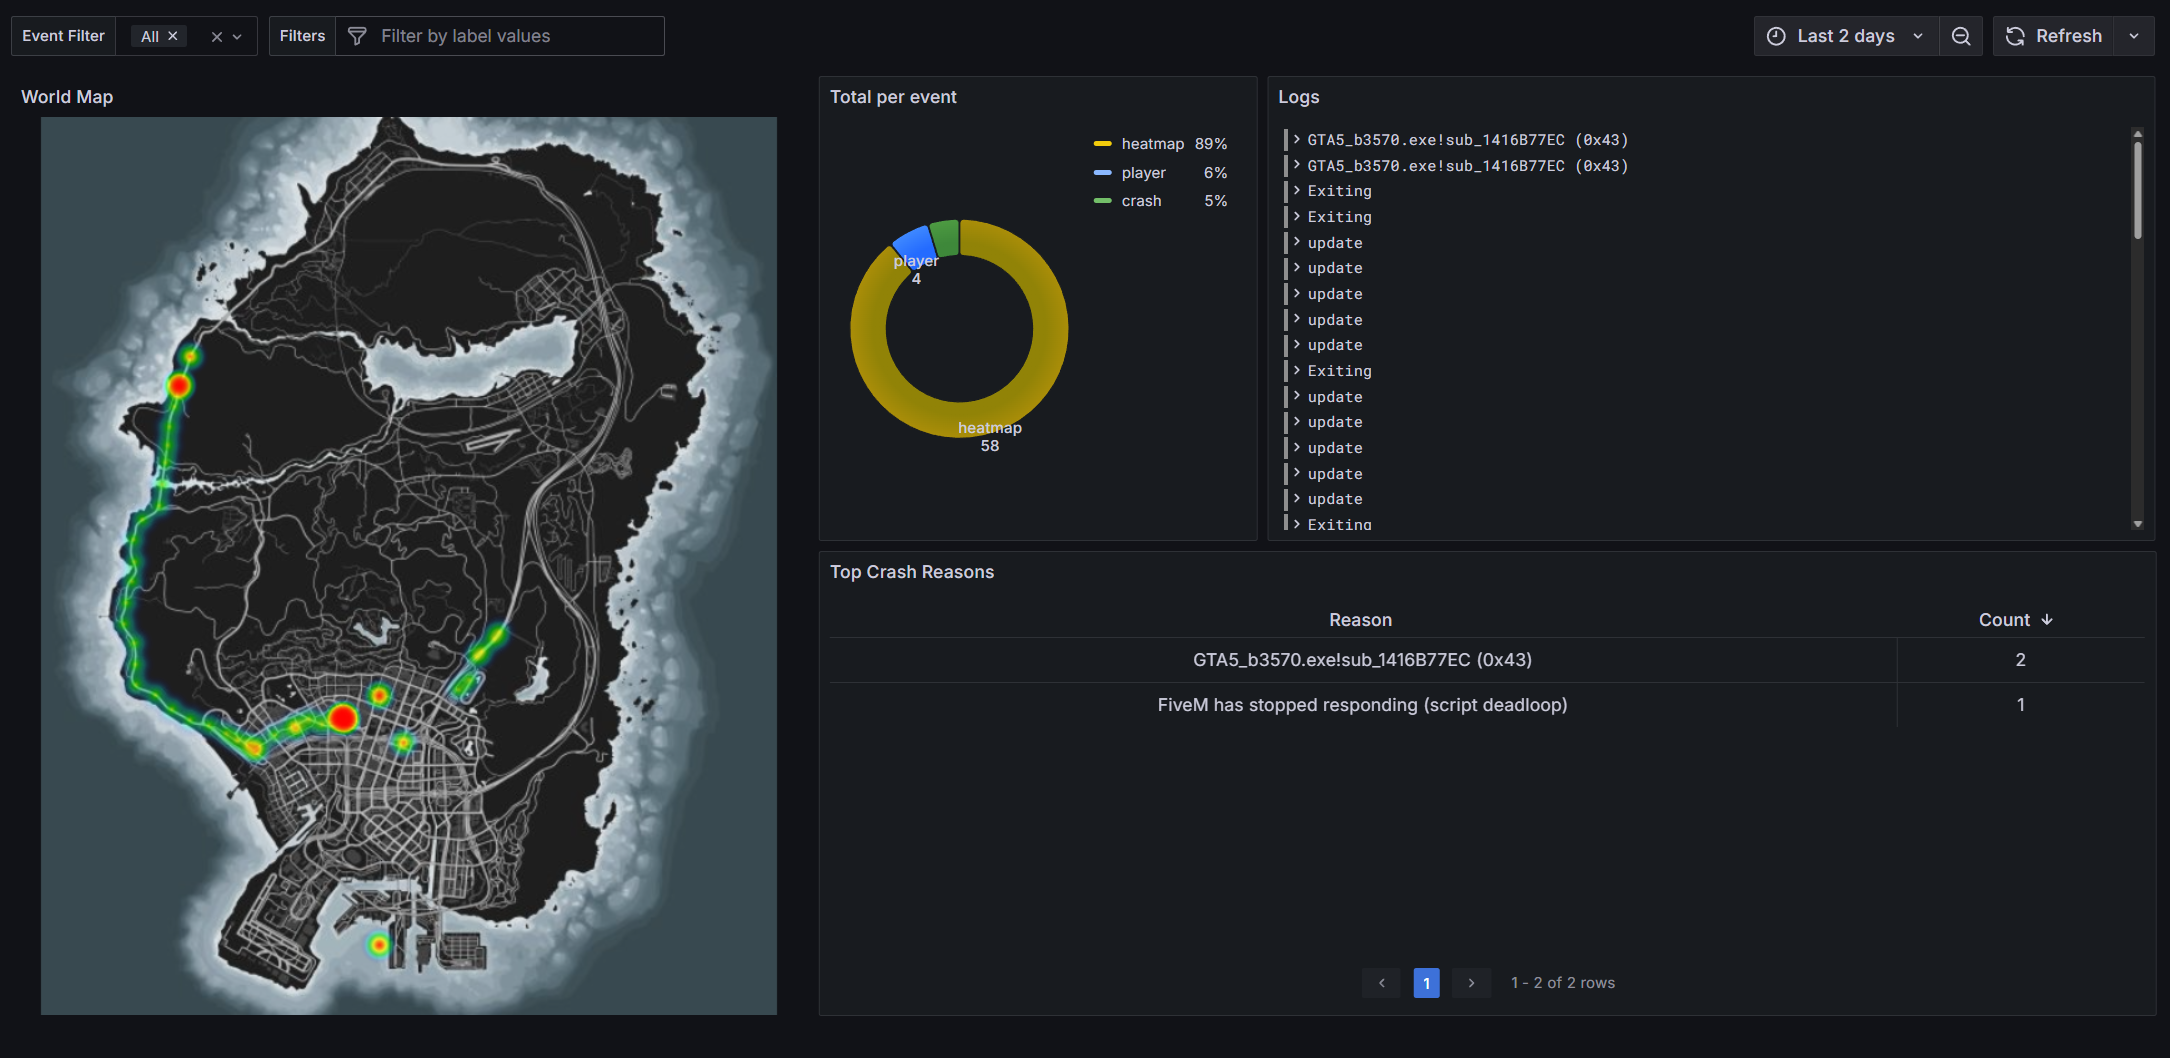This screenshot has width=2170, height=1058.
Task: Open the refresh interval dropdown
Action: point(2134,36)
